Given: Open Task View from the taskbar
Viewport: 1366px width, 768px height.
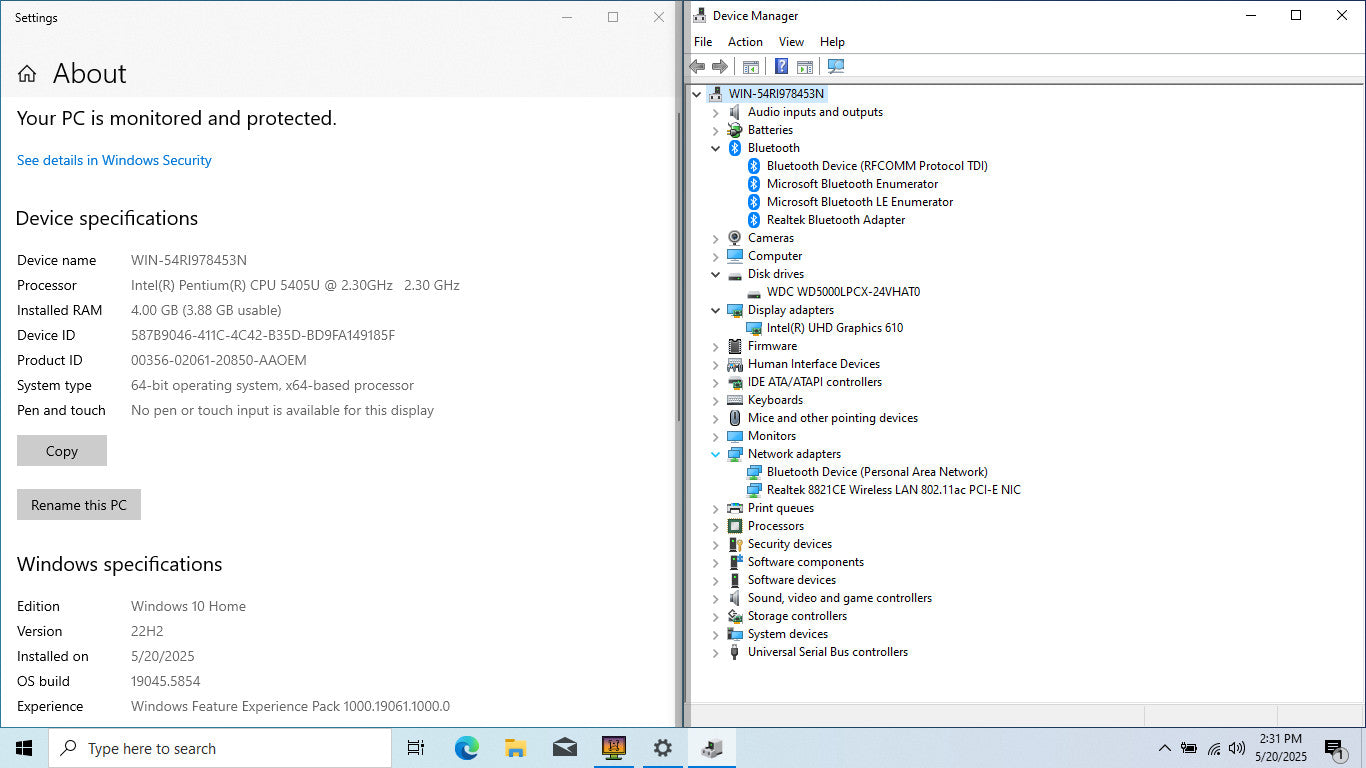Looking at the screenshot, I should pos(416,748).
